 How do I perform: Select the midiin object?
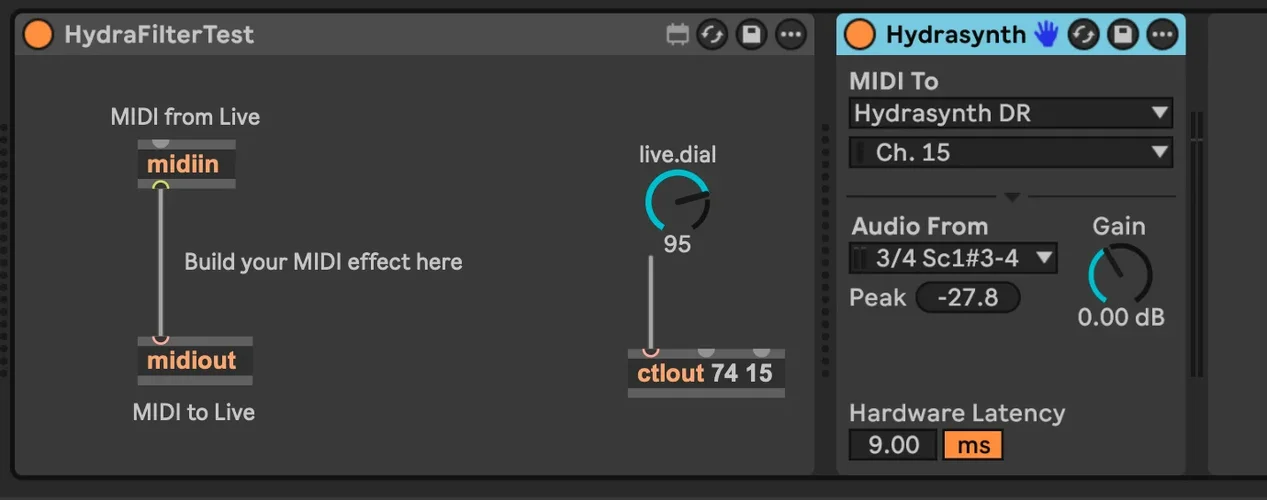[x=186, y=164]
